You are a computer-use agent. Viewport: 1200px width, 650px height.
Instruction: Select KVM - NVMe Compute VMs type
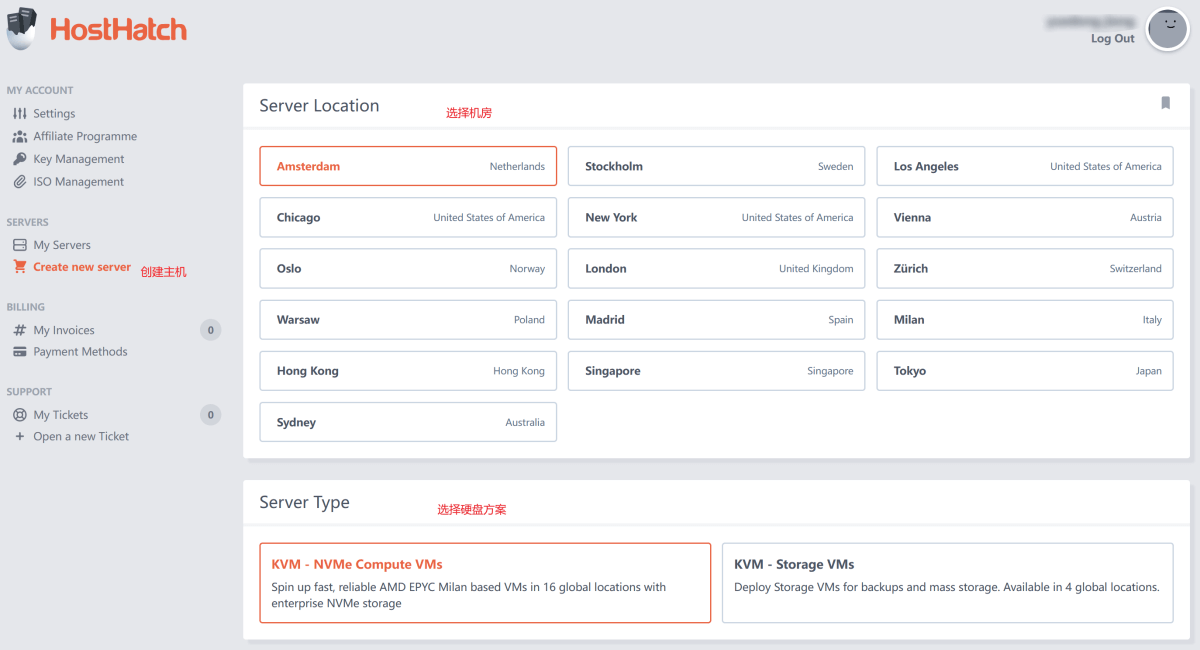click(485, 583)
